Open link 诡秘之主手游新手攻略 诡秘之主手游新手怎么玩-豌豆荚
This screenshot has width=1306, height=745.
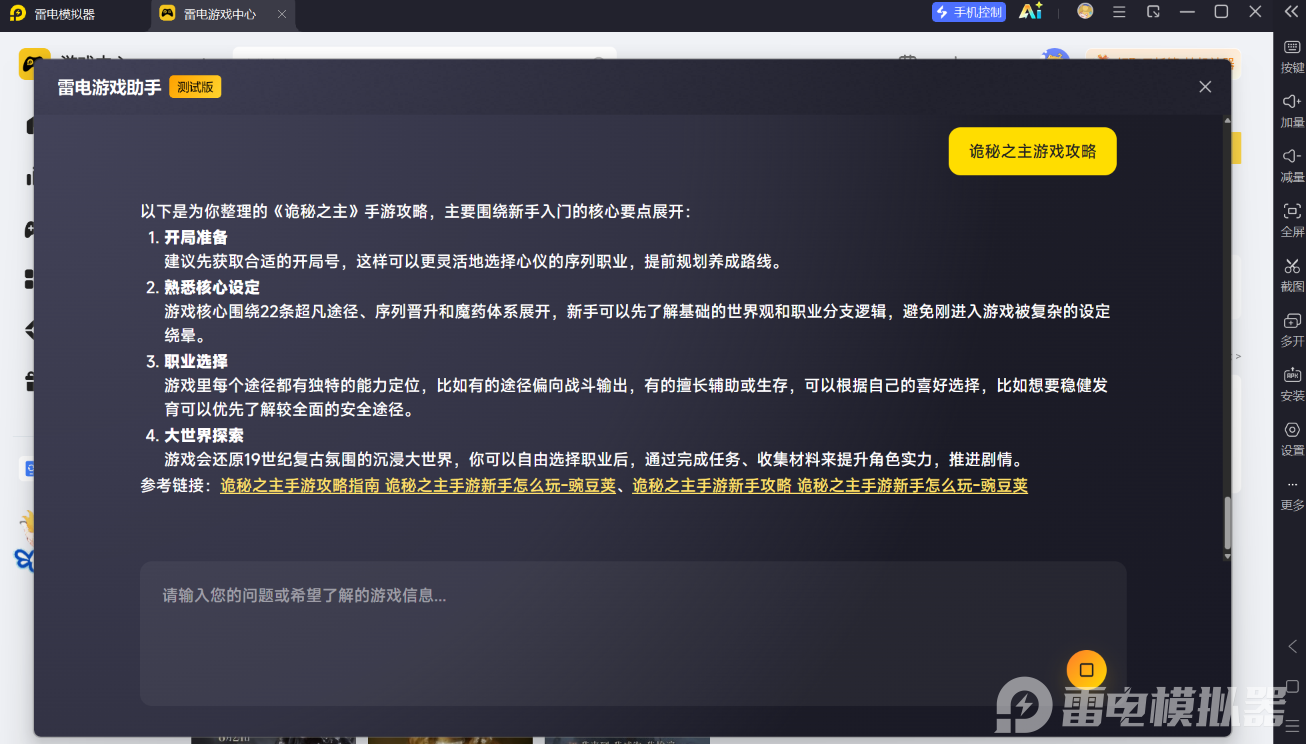pos(830,486)
